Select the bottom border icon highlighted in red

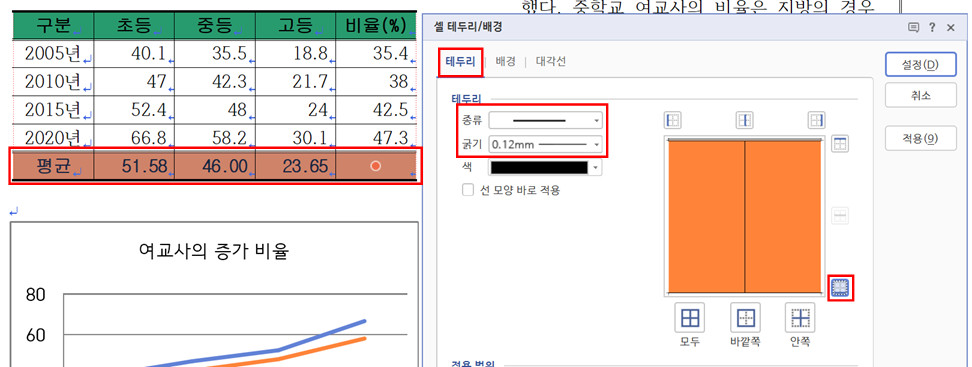pos(841,287)
